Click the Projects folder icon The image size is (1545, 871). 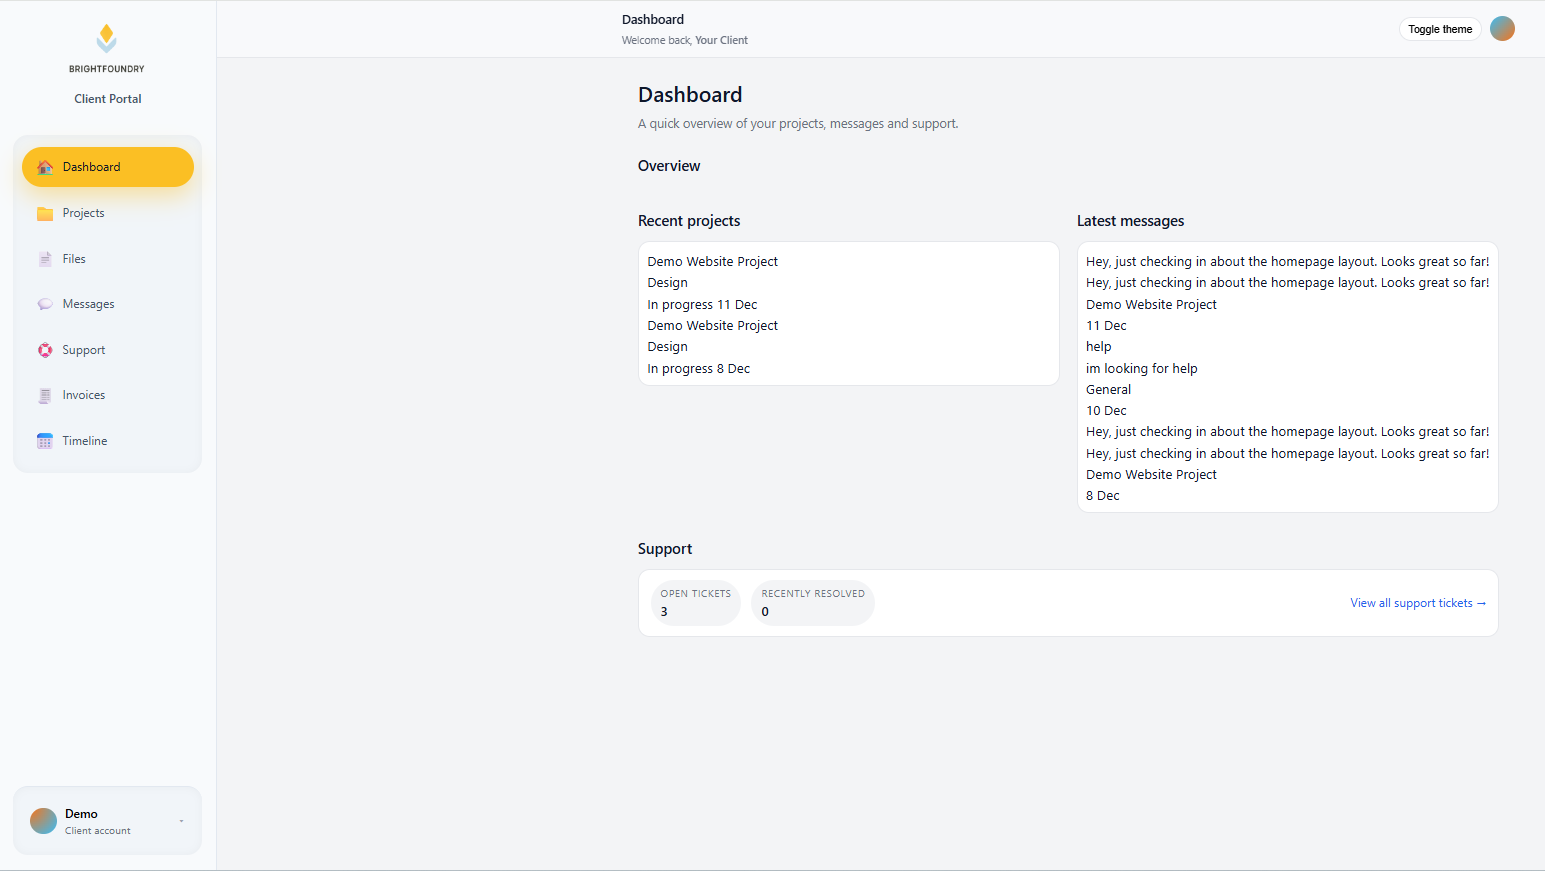pyautogui.click(x=45, y=213)
